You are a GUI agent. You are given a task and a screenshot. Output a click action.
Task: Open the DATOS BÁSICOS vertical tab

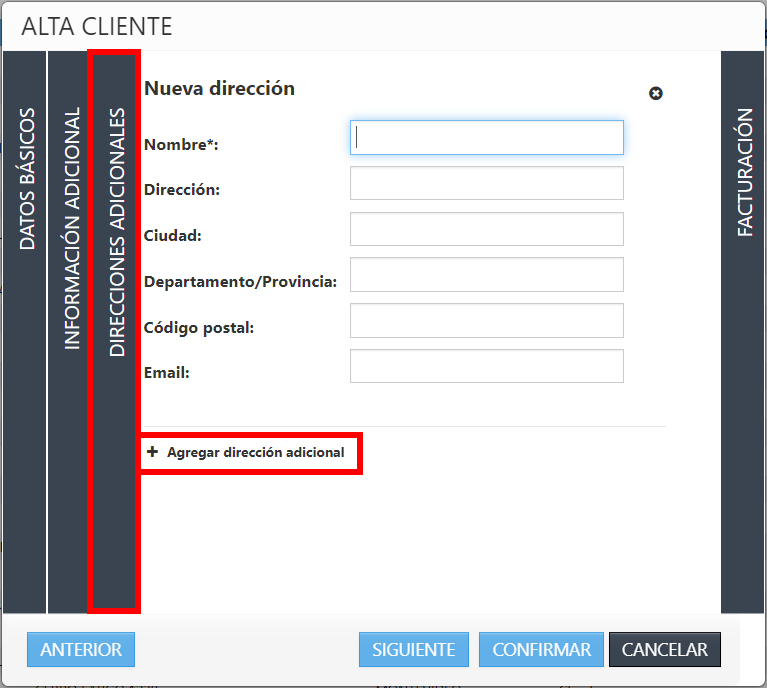pyautogui.click(x=27, y=180)
